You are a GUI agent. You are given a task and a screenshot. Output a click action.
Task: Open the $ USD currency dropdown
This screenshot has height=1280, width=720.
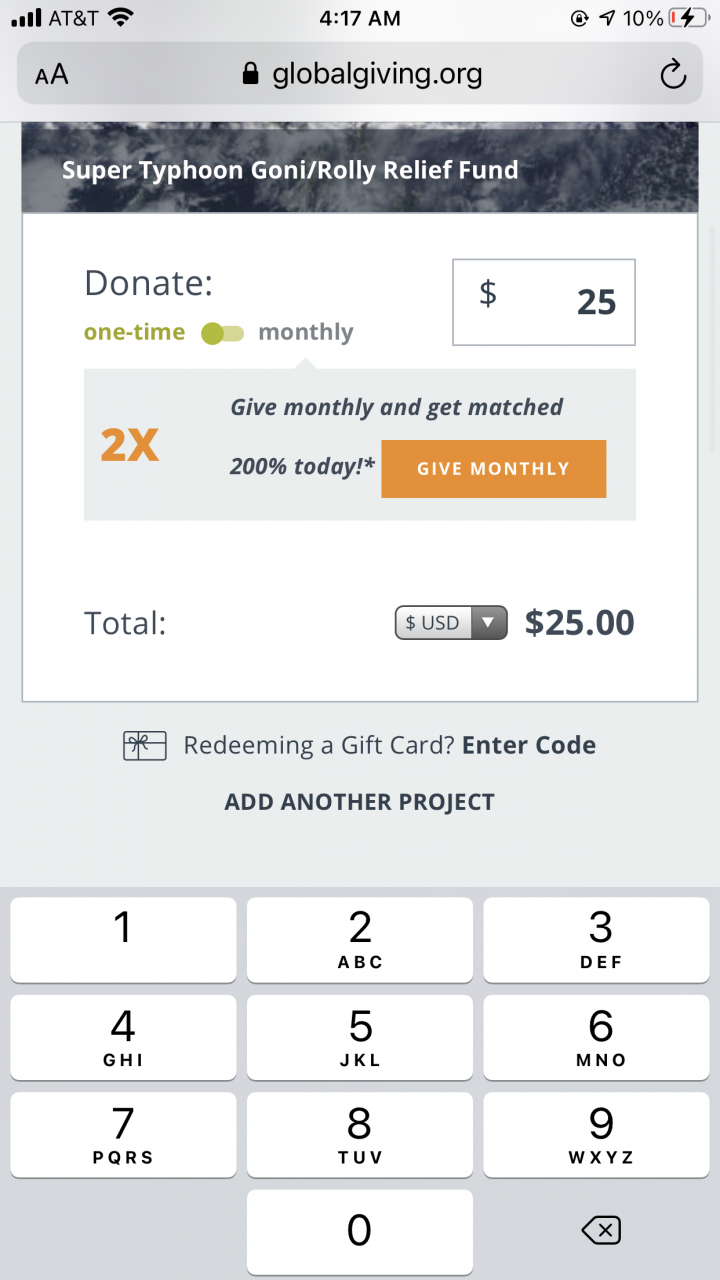(451, 623)
